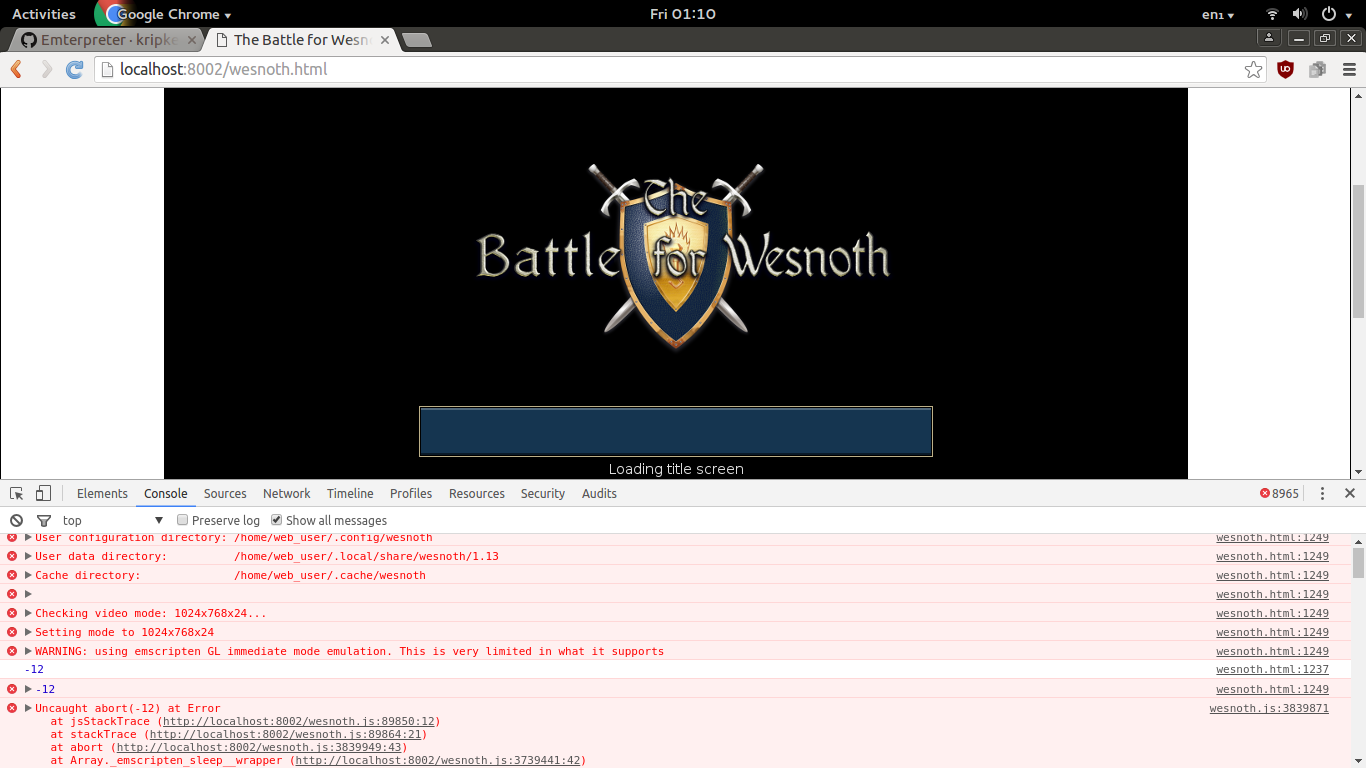The width and height of the screenshot is (1366, 768).
Task: Open the Timeline tab
Action: (x=350, y=493)
